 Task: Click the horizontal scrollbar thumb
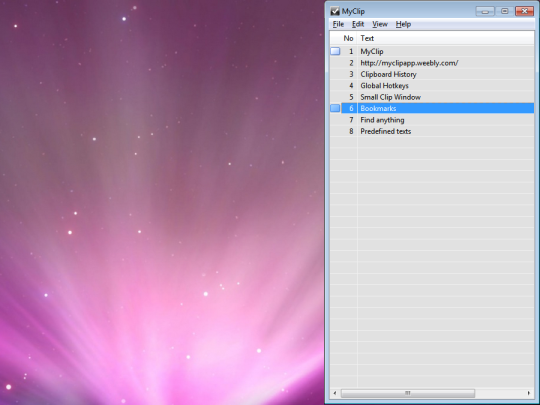408,393
